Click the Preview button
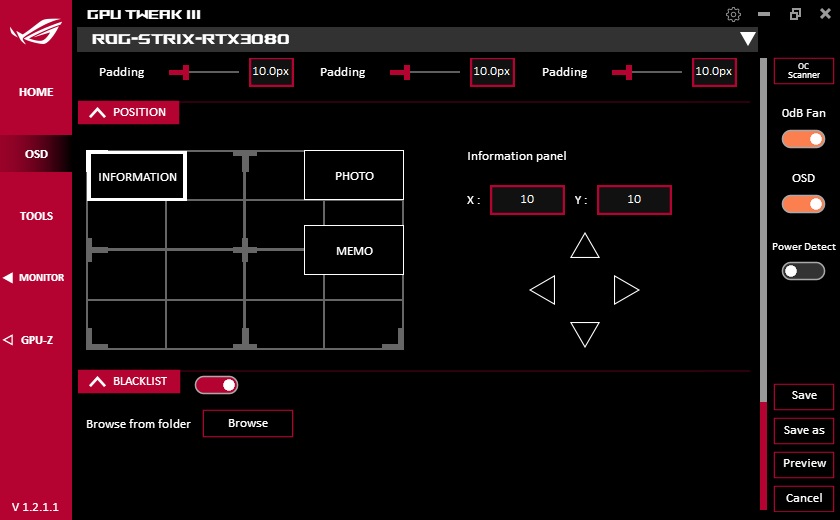Image resolution: width=840 pixels, height=520 pixels. pyautogui.click(x=804, y=464)
